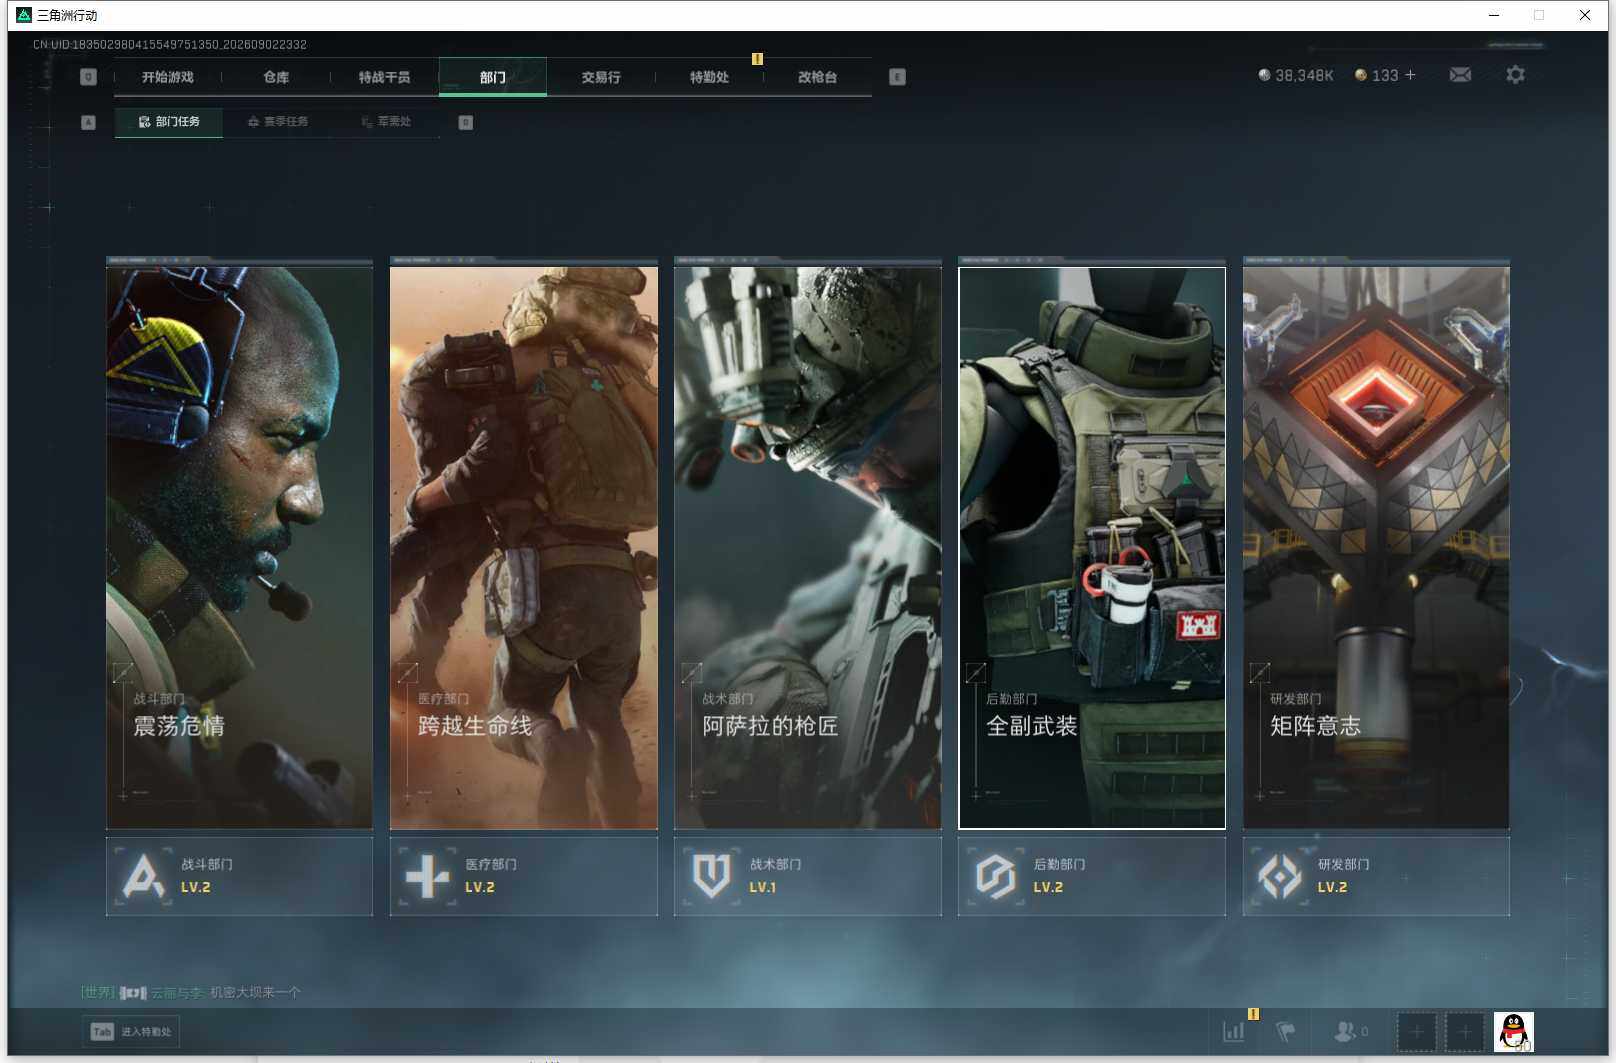Click the 后勤部门 LV.2 button

tap(1092, 876)
